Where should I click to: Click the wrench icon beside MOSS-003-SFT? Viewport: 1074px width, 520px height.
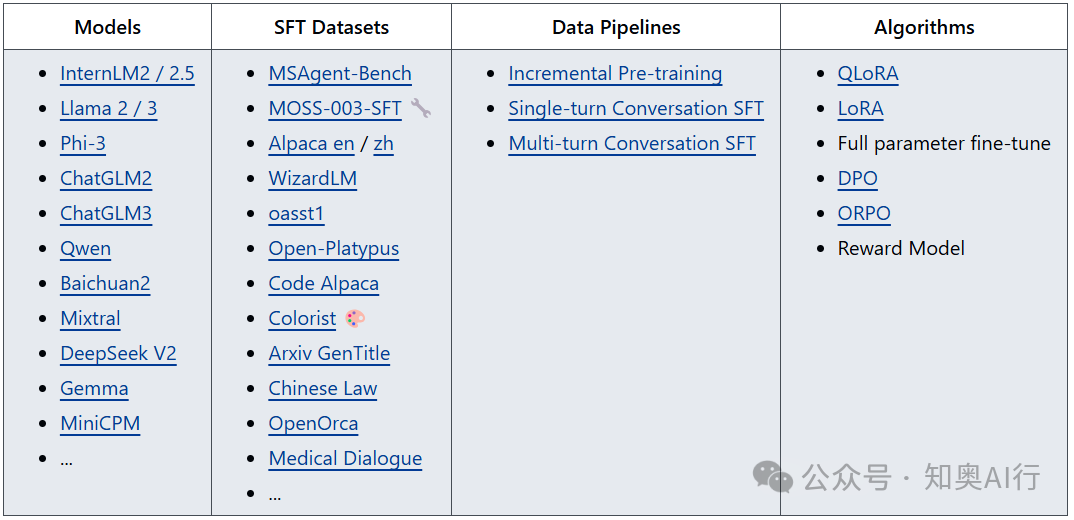pyautogui.click(x=421, y=108)
